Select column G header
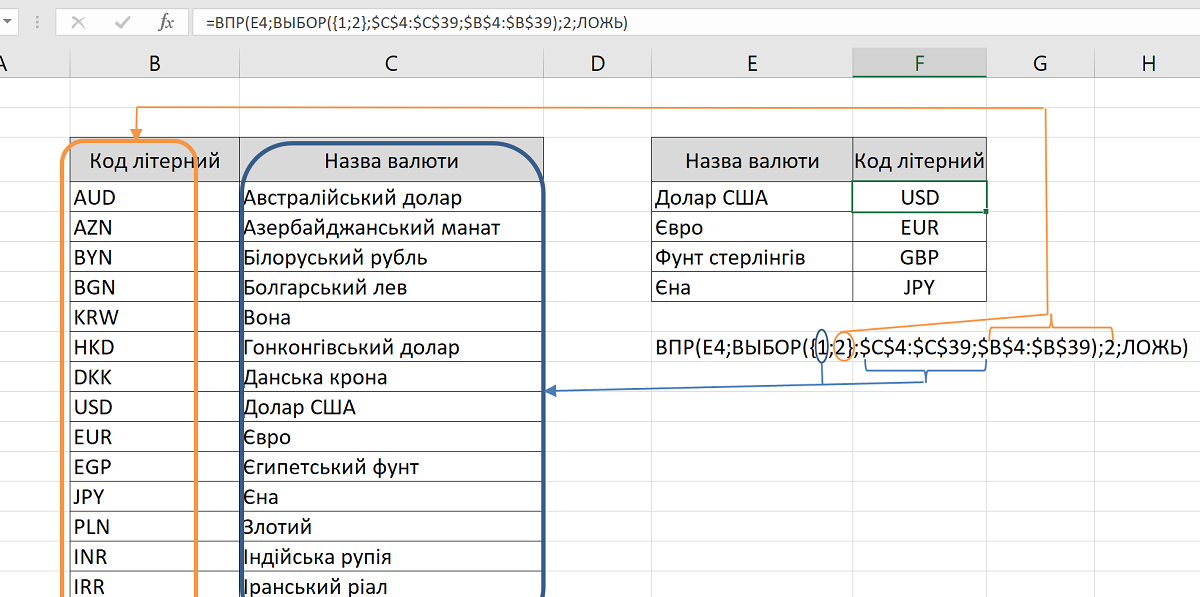Screen dimensions: 1200x597 pyautogui.click(x=1040, y=63)
